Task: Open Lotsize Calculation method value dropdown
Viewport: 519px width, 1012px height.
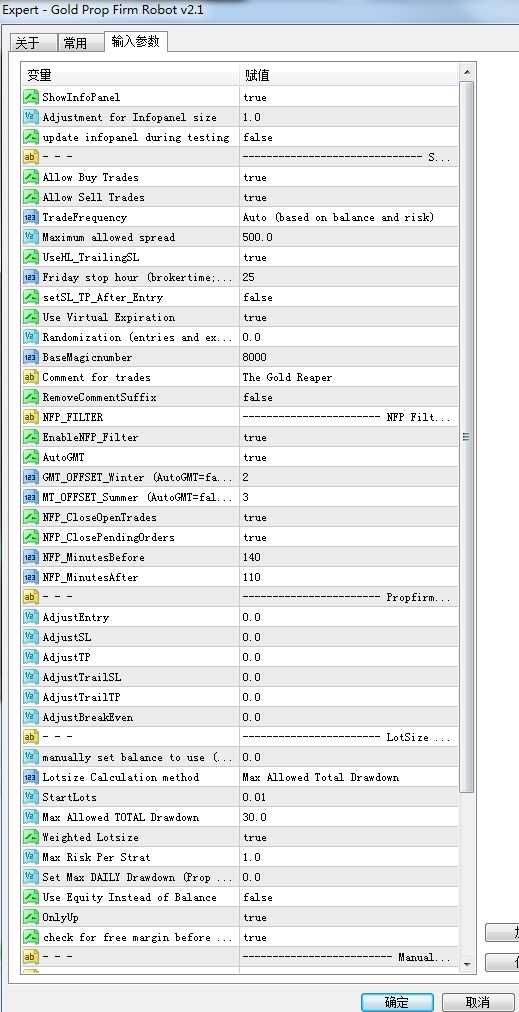Action: point(349,778)
